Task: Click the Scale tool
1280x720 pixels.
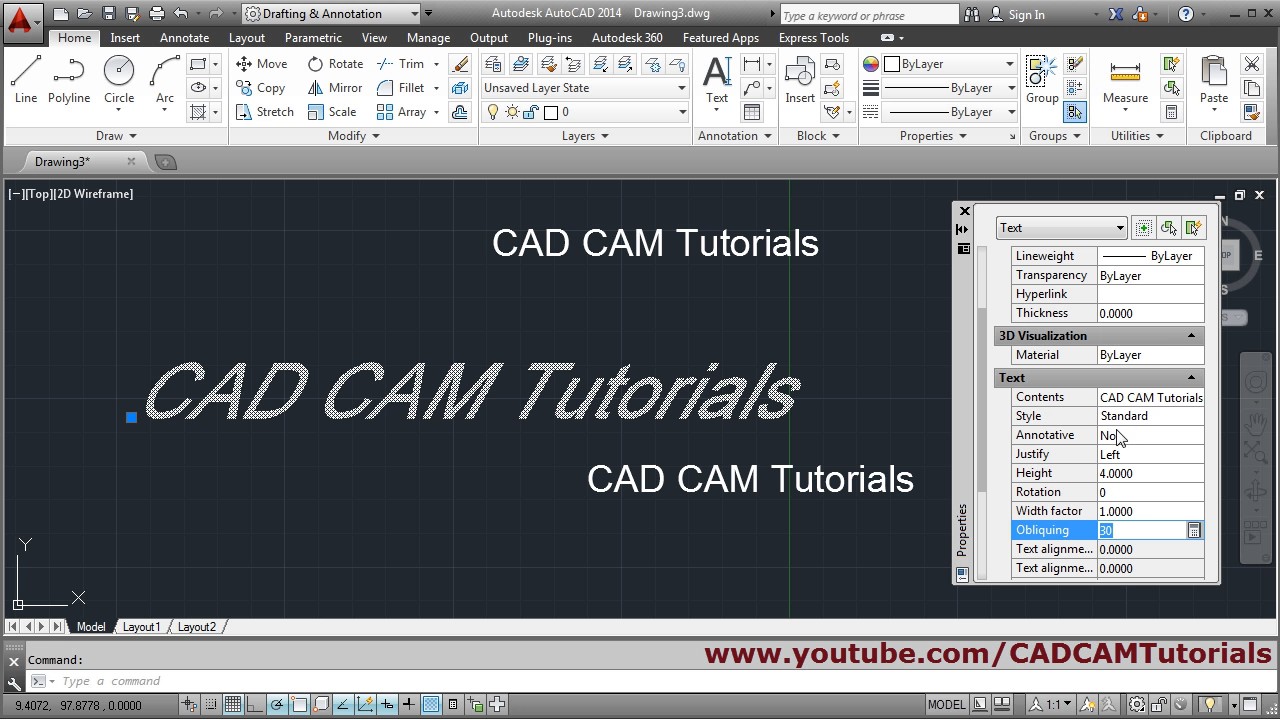Action: (333, 112)
